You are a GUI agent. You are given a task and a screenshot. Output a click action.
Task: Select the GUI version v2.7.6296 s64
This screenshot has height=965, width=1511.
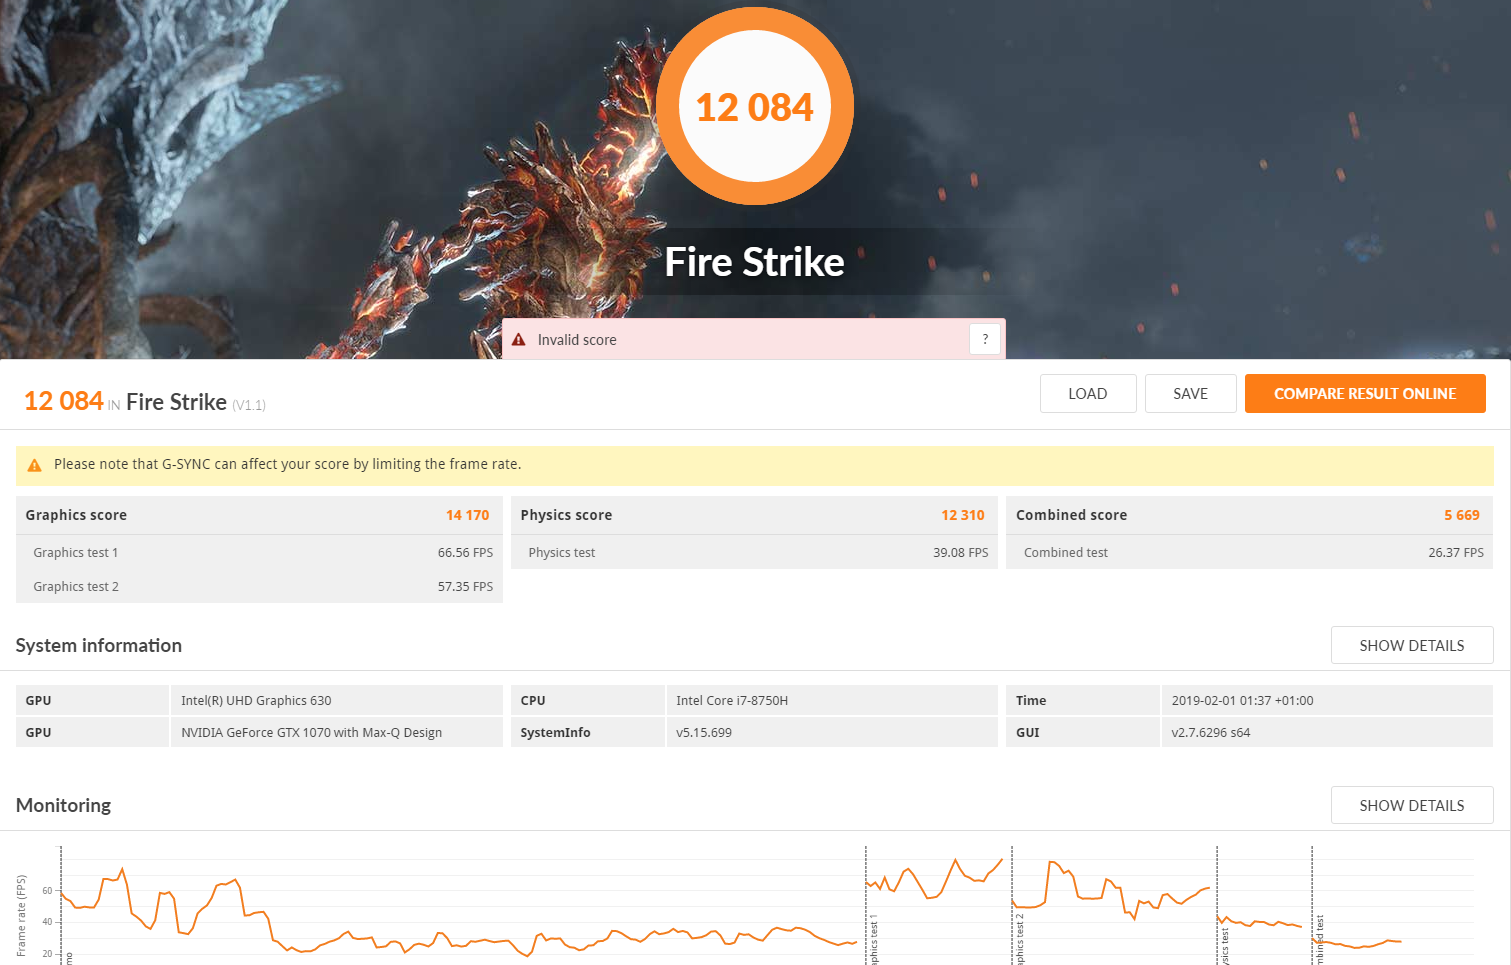point(1211,733)
